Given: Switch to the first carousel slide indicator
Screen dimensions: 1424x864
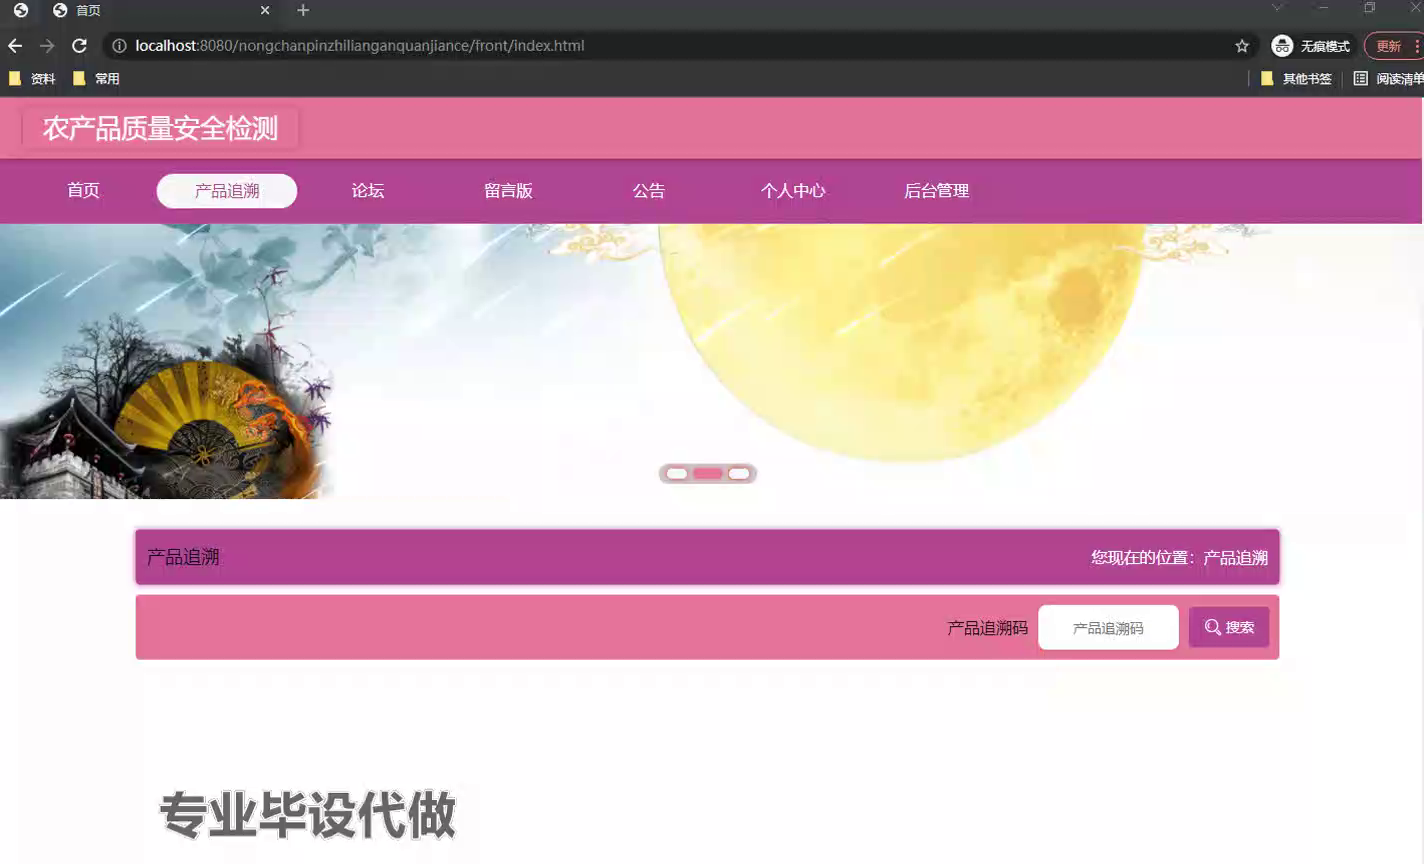Looking at the screenshot, I should click(677, 474).
